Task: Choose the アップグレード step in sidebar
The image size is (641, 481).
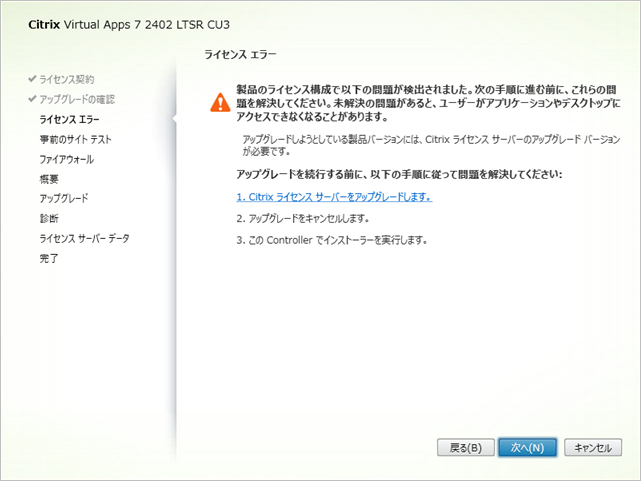Action: coord(64,199)
